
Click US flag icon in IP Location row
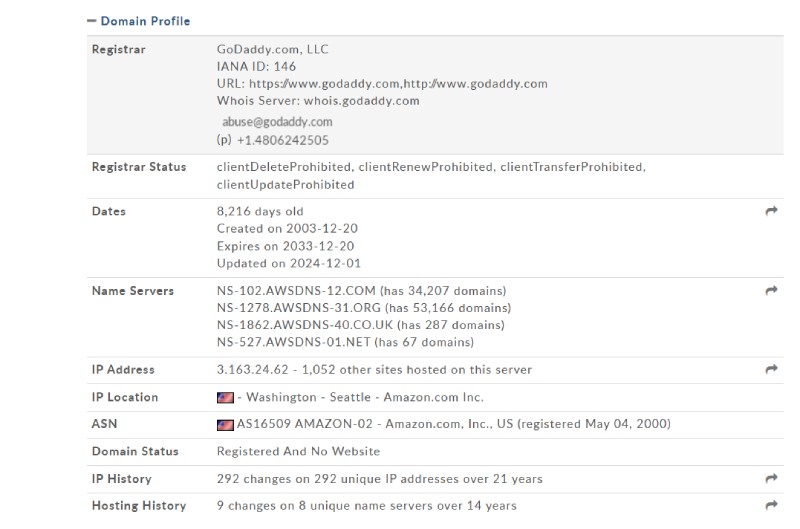pyautogui.click(x=225, y=397)
